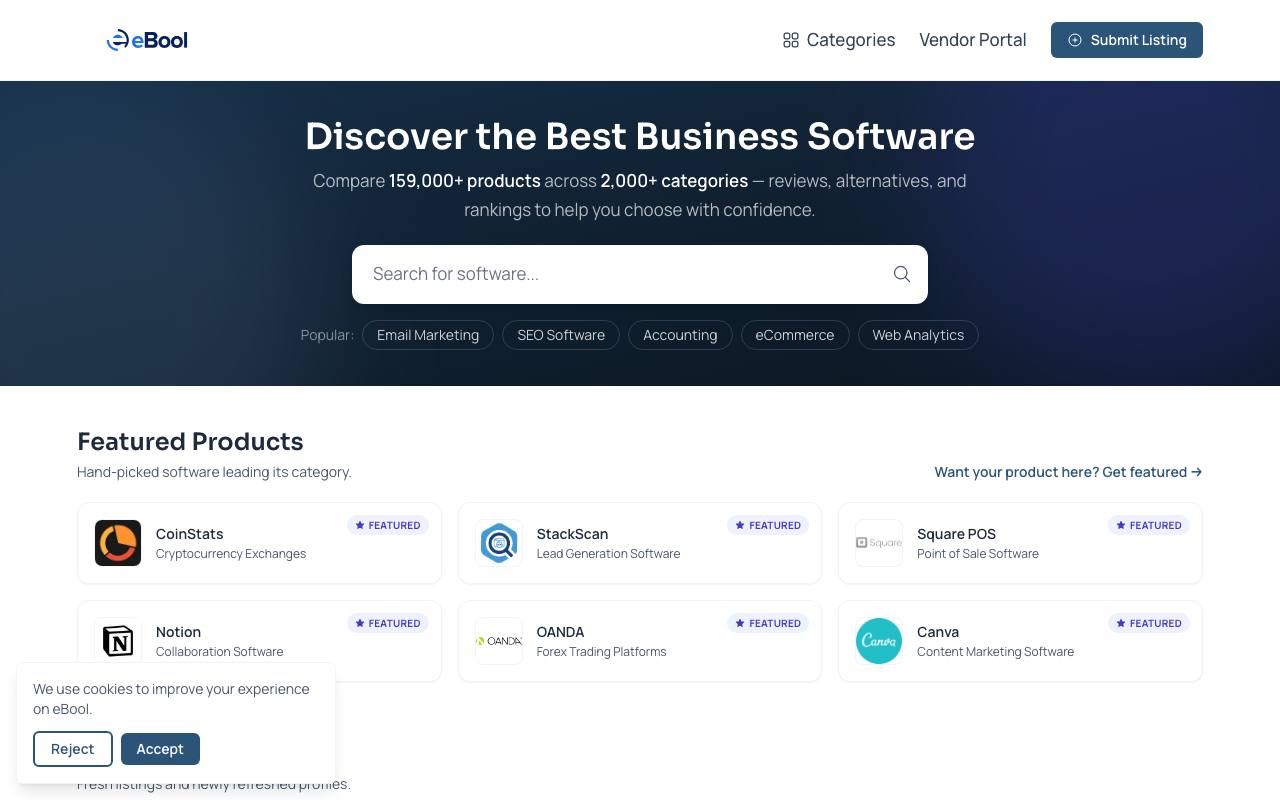
Task: Click the Canva logo icon
Action: [879, 641]
